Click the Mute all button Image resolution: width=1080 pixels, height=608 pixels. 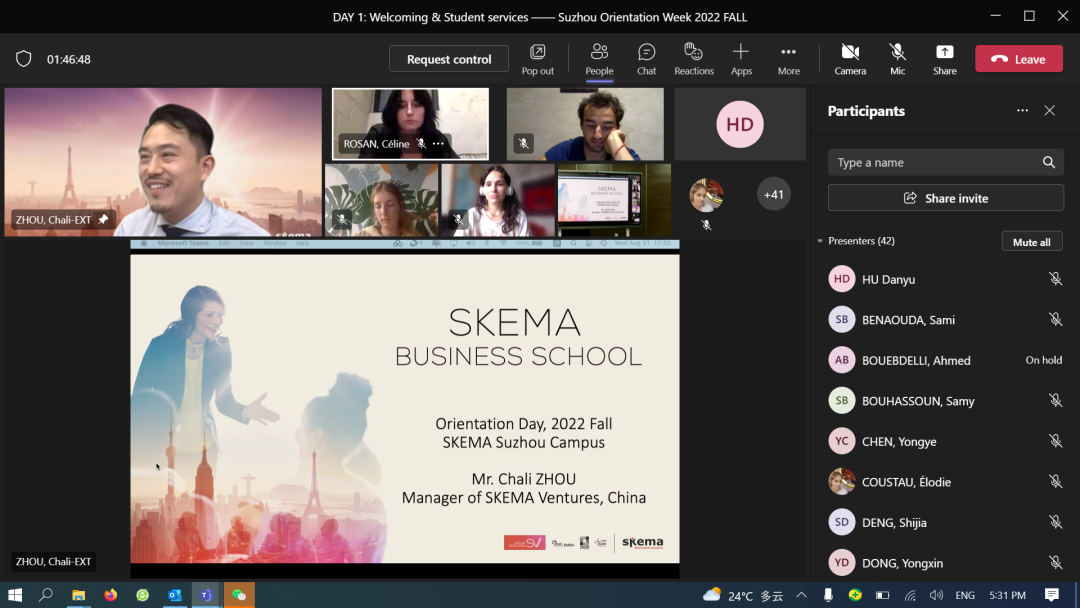click(x=1032, y=242)
